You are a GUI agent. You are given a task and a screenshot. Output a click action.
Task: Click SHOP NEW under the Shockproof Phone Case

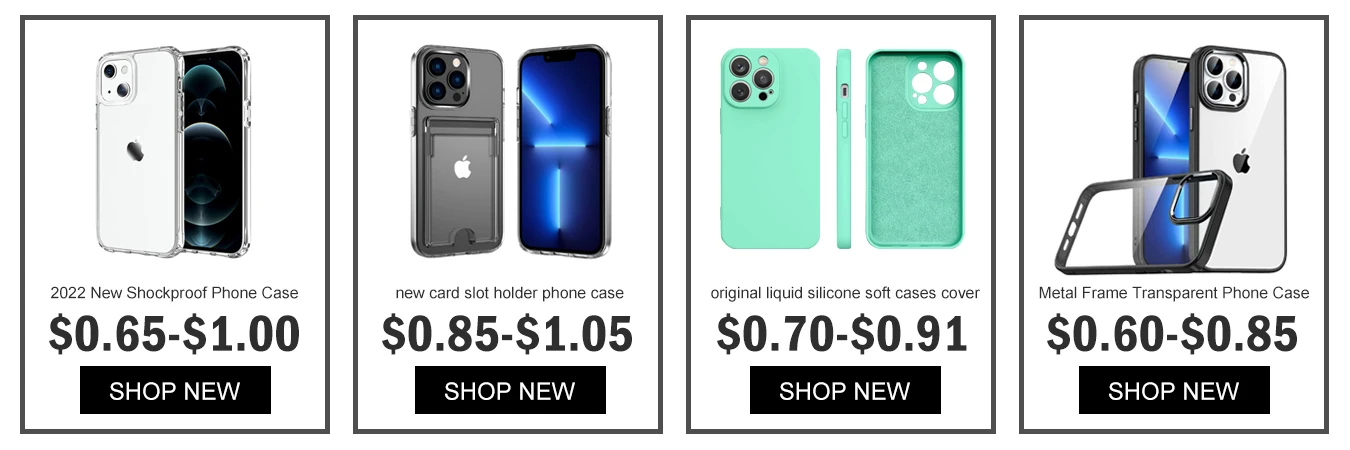click(x=175, y=390)
